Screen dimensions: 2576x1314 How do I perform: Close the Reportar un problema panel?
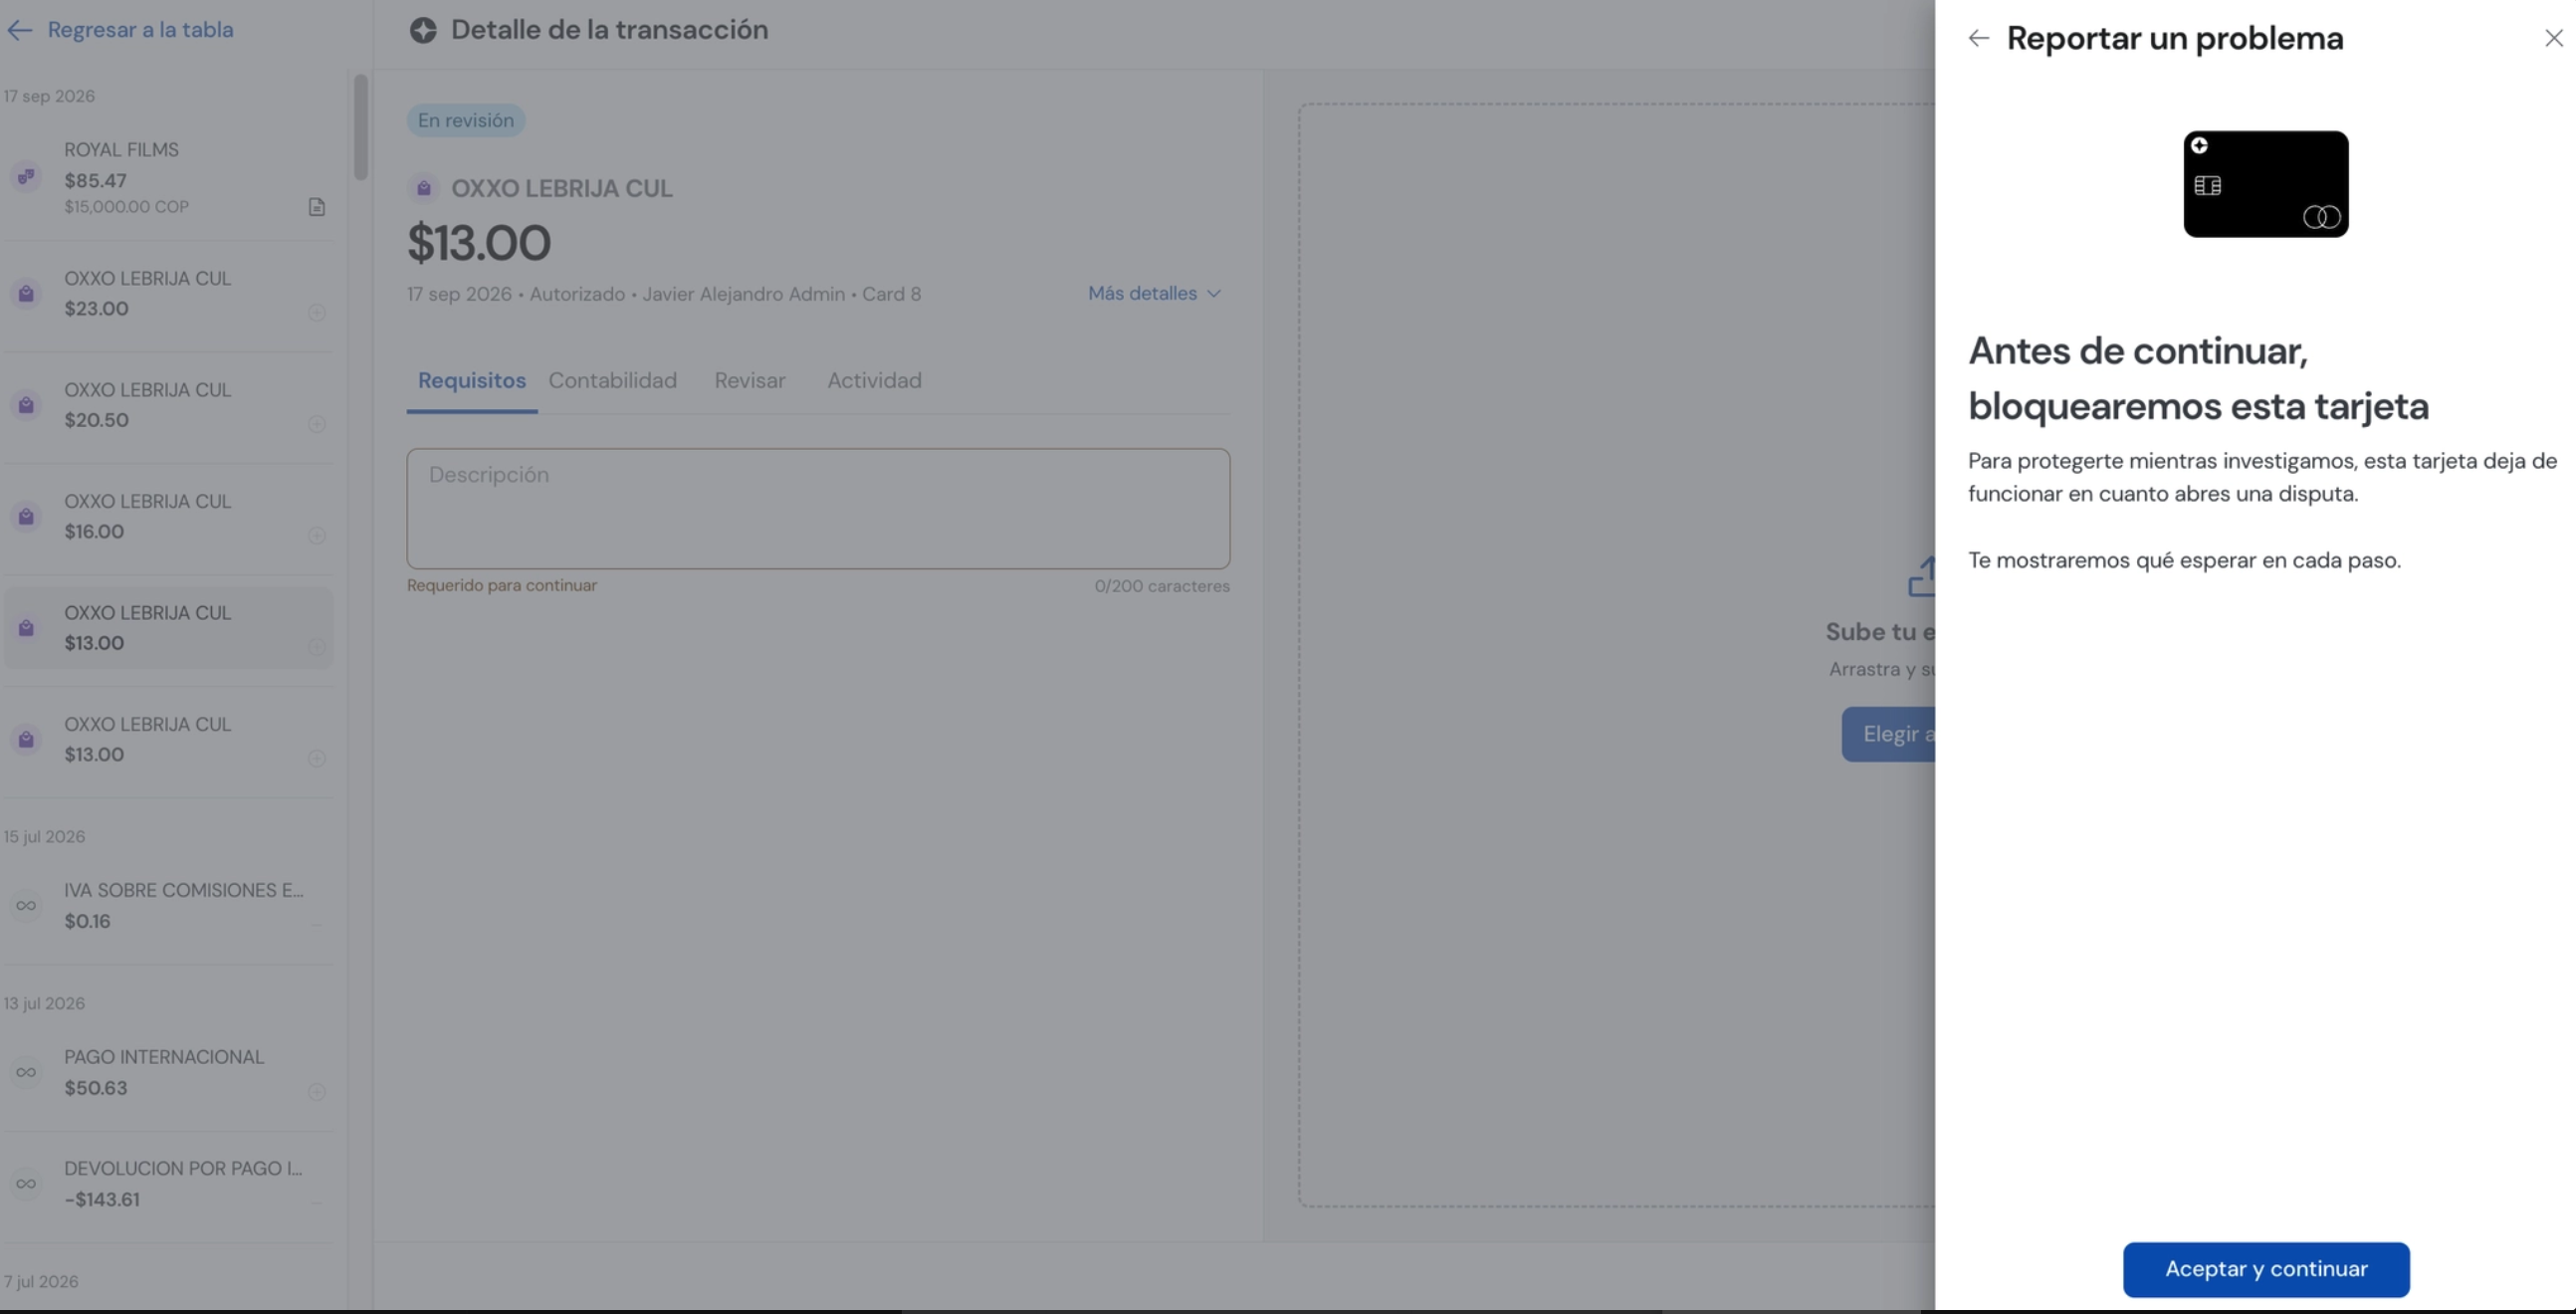pos(2553,38)
